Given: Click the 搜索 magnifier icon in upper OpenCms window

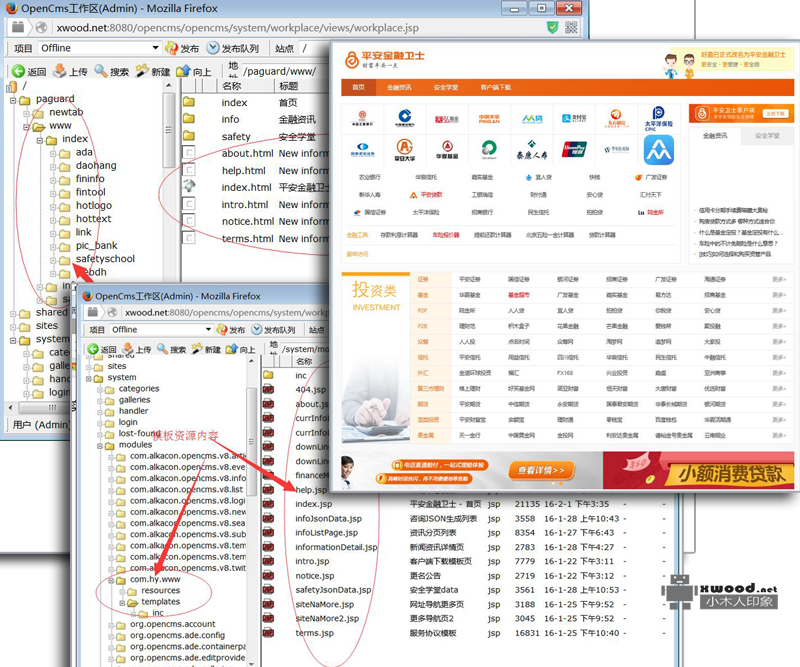Looking at the screenshot, I should pyautogui.click(x=101, y=71).
